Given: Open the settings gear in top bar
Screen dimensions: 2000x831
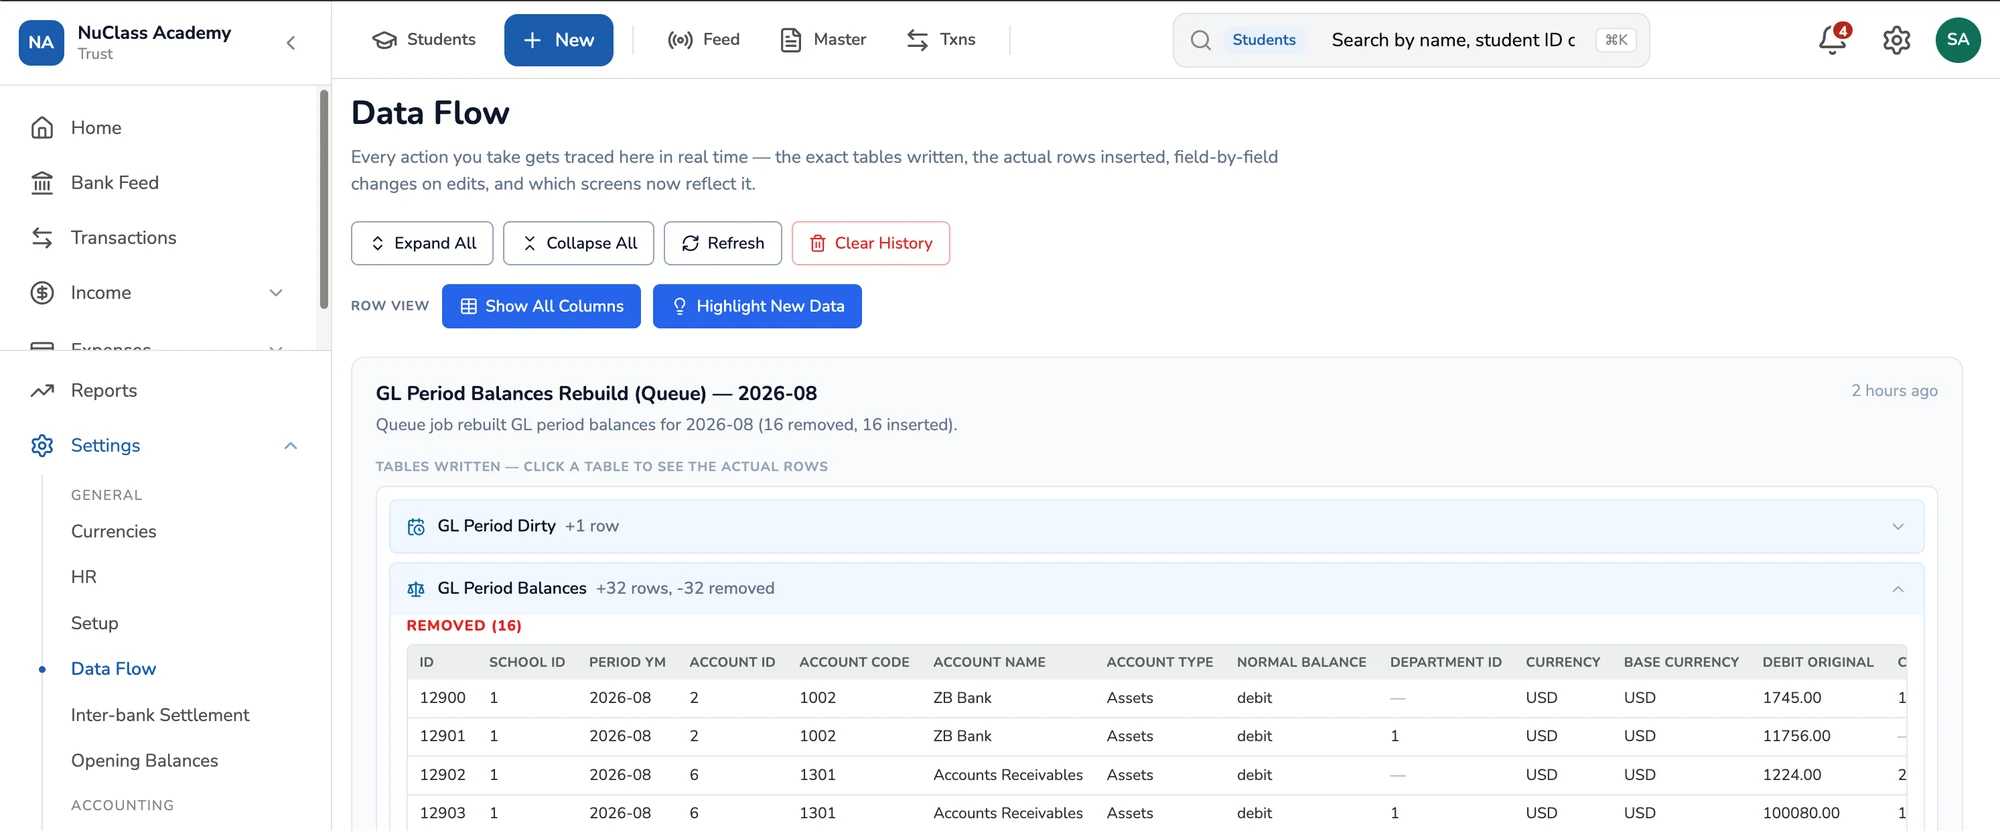Looking at the screenshot, I should [x=1896, y=40].
